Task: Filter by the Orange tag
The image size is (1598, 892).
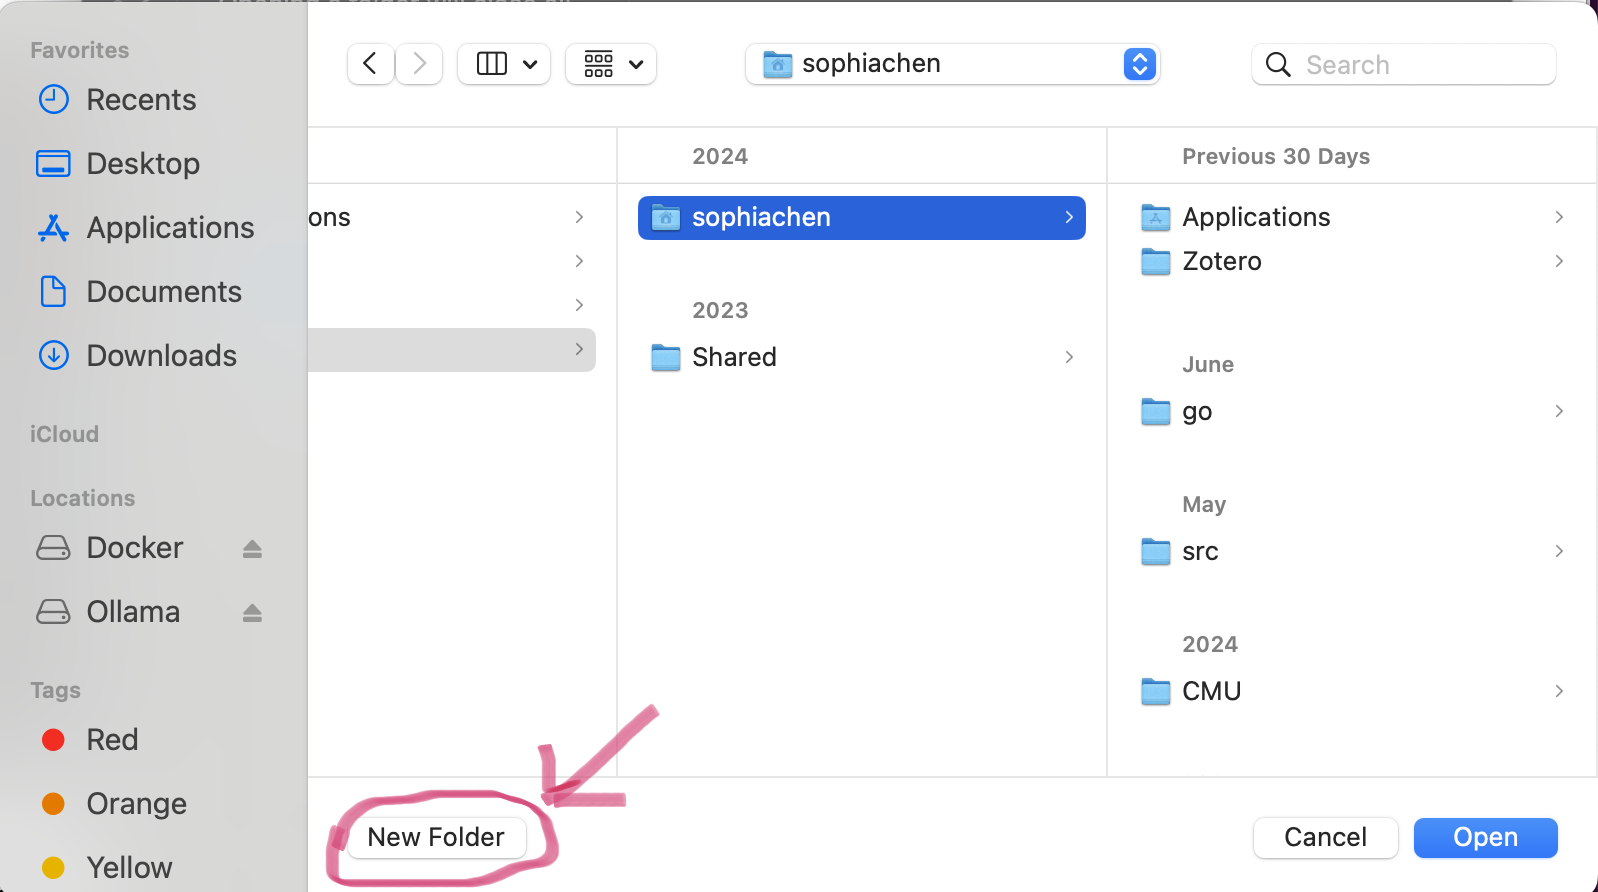Action: point(136,804)
